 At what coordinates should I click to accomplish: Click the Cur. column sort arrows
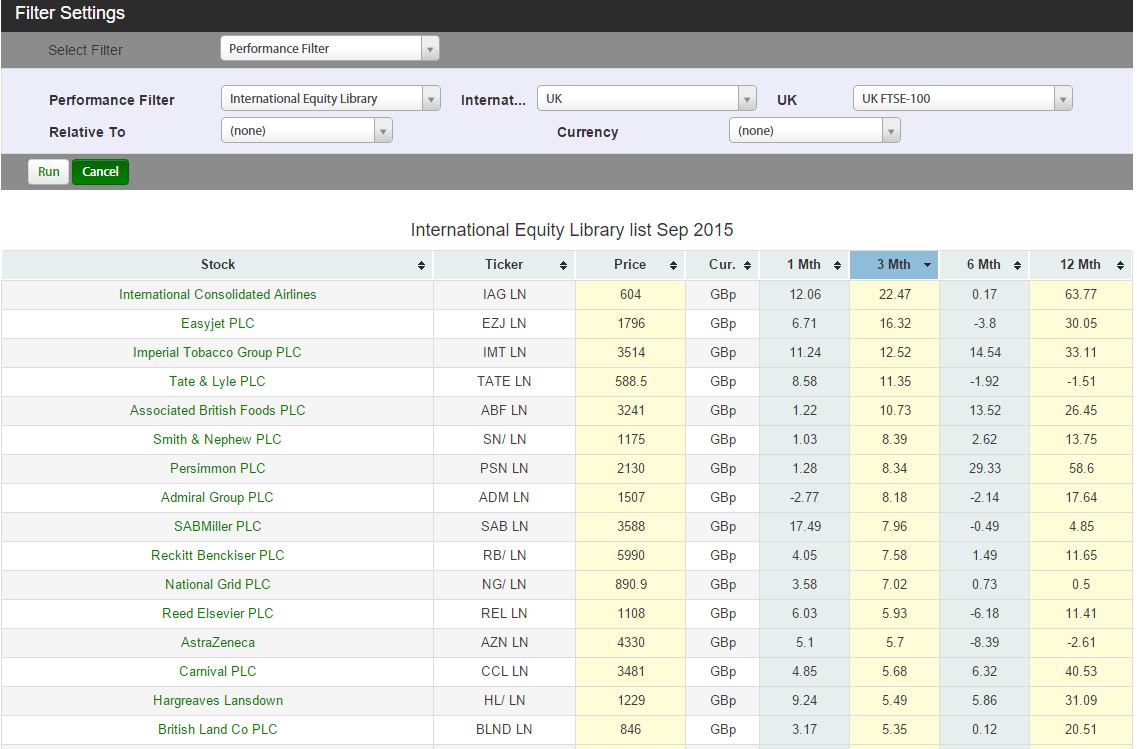[x=747, y=266]
